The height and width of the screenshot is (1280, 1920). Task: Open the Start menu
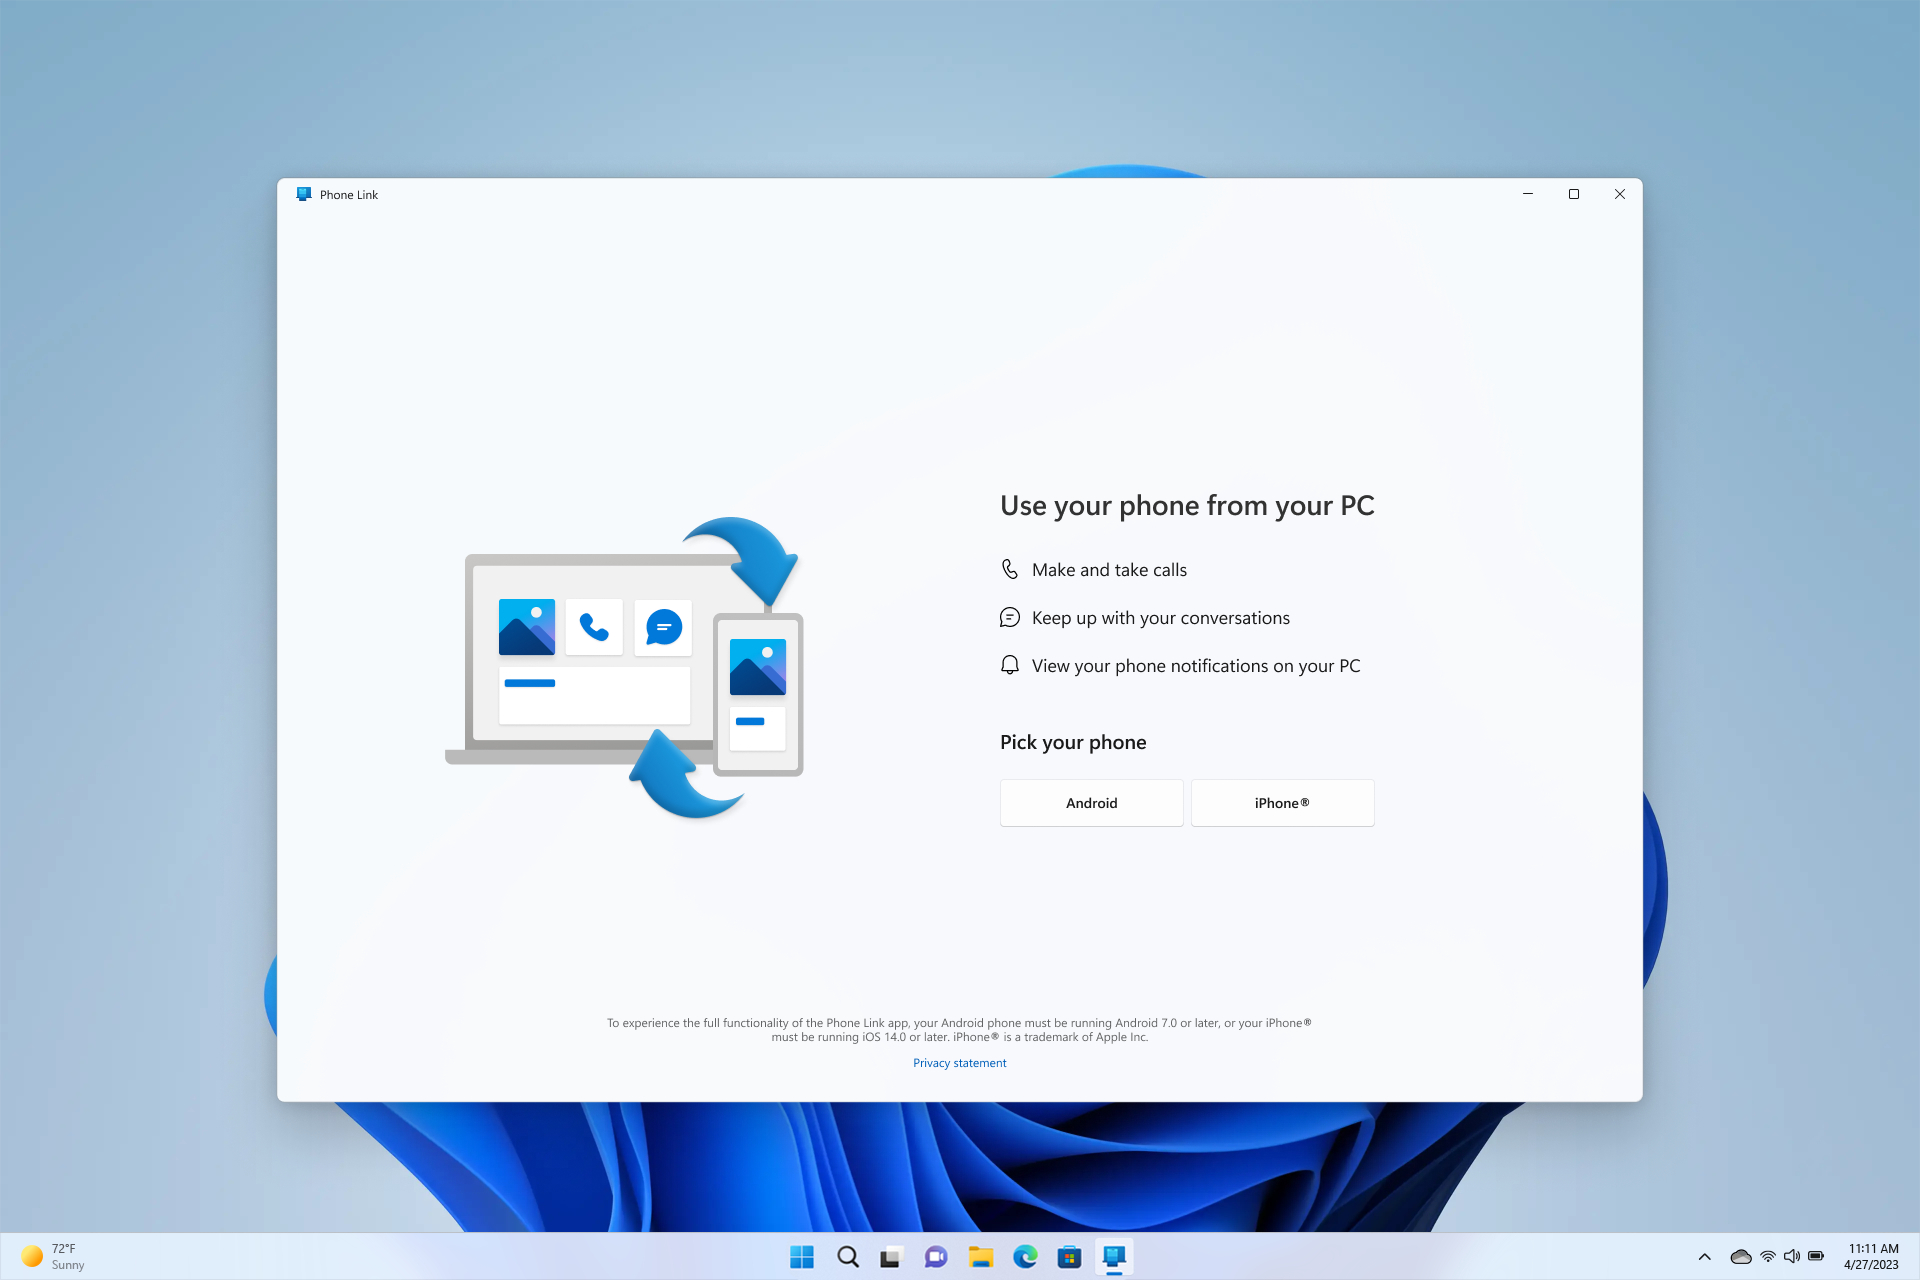(x=803, y=1257)
